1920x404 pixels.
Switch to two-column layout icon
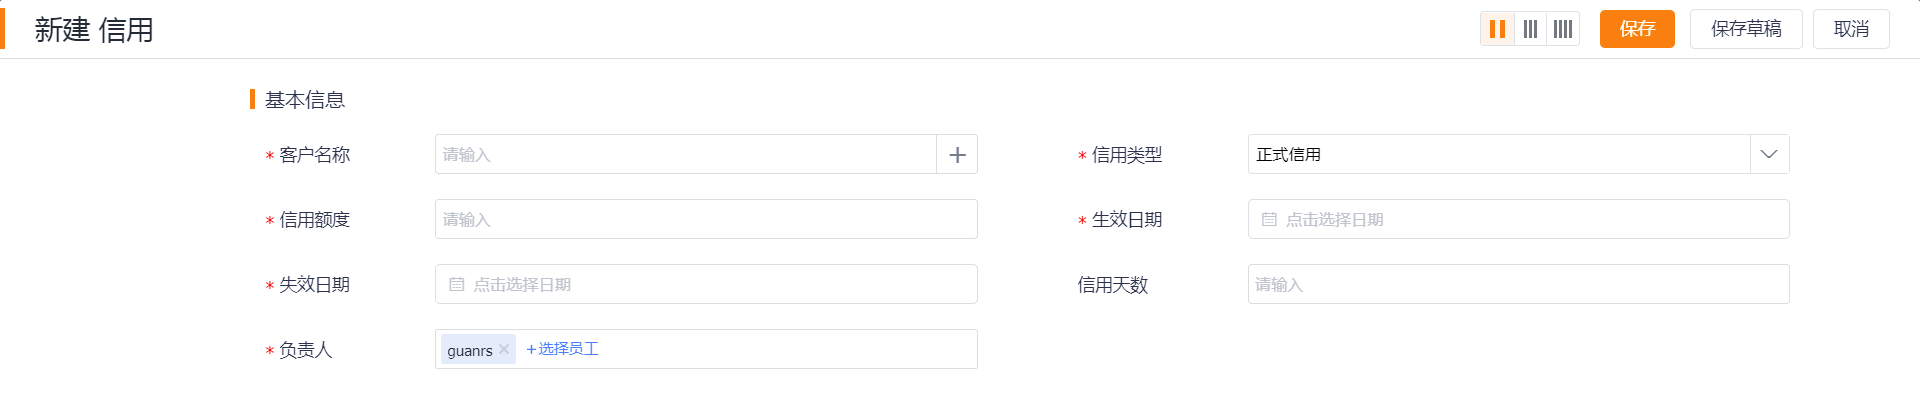(1497, 29)
